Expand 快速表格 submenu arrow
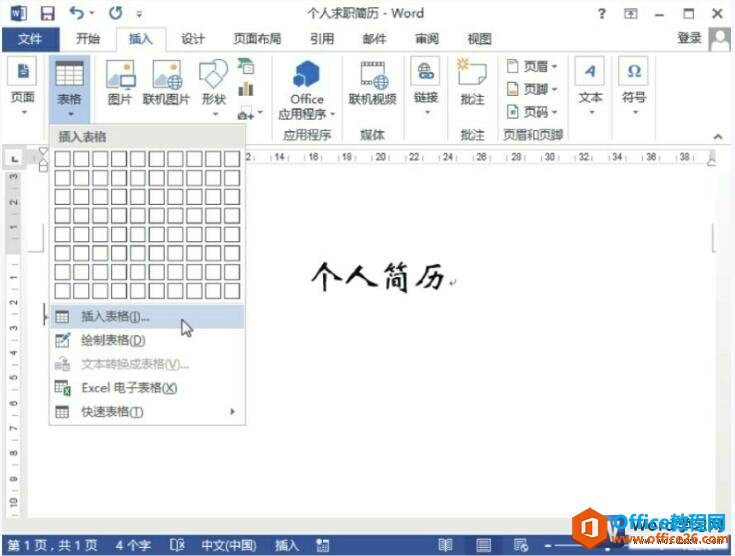 pyautogui.click(x=232, y=412)
